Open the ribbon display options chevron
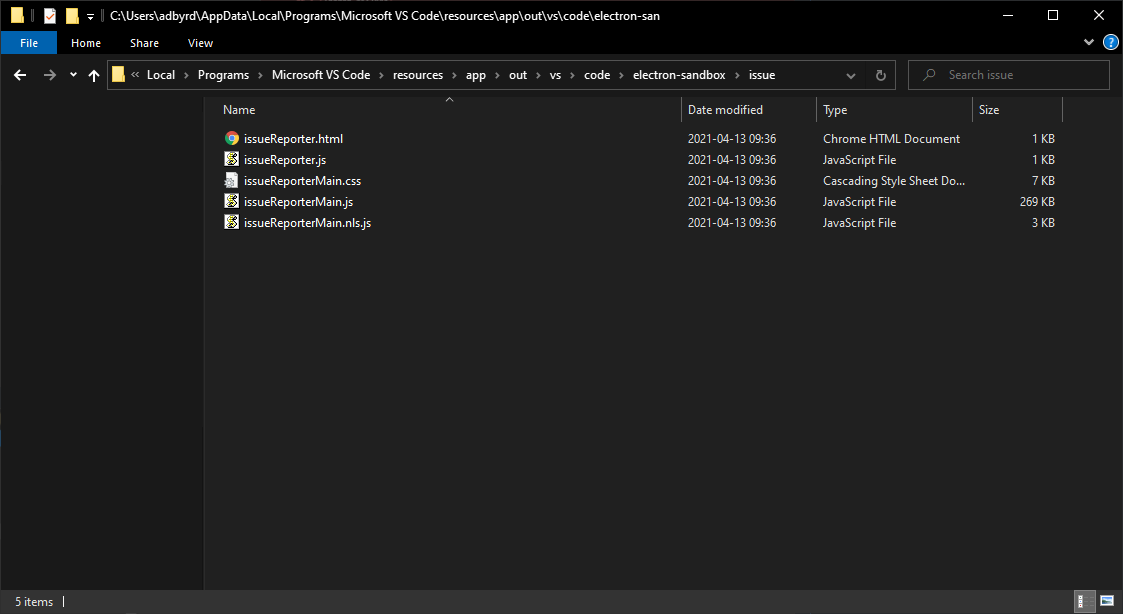 tap(1088, 43)
